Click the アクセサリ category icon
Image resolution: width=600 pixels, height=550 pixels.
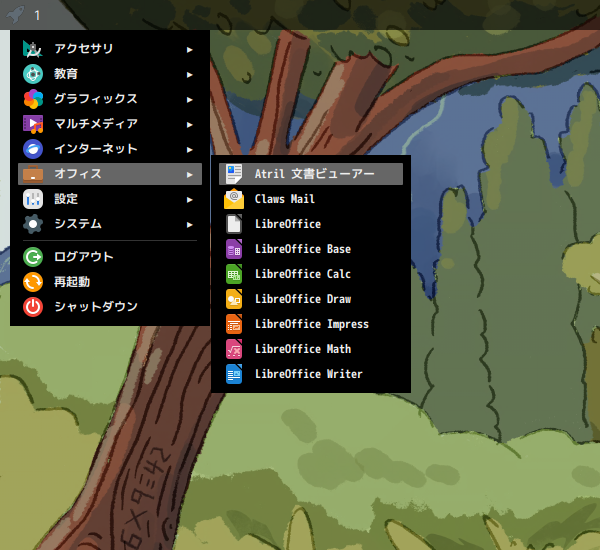tap(33, 49)
